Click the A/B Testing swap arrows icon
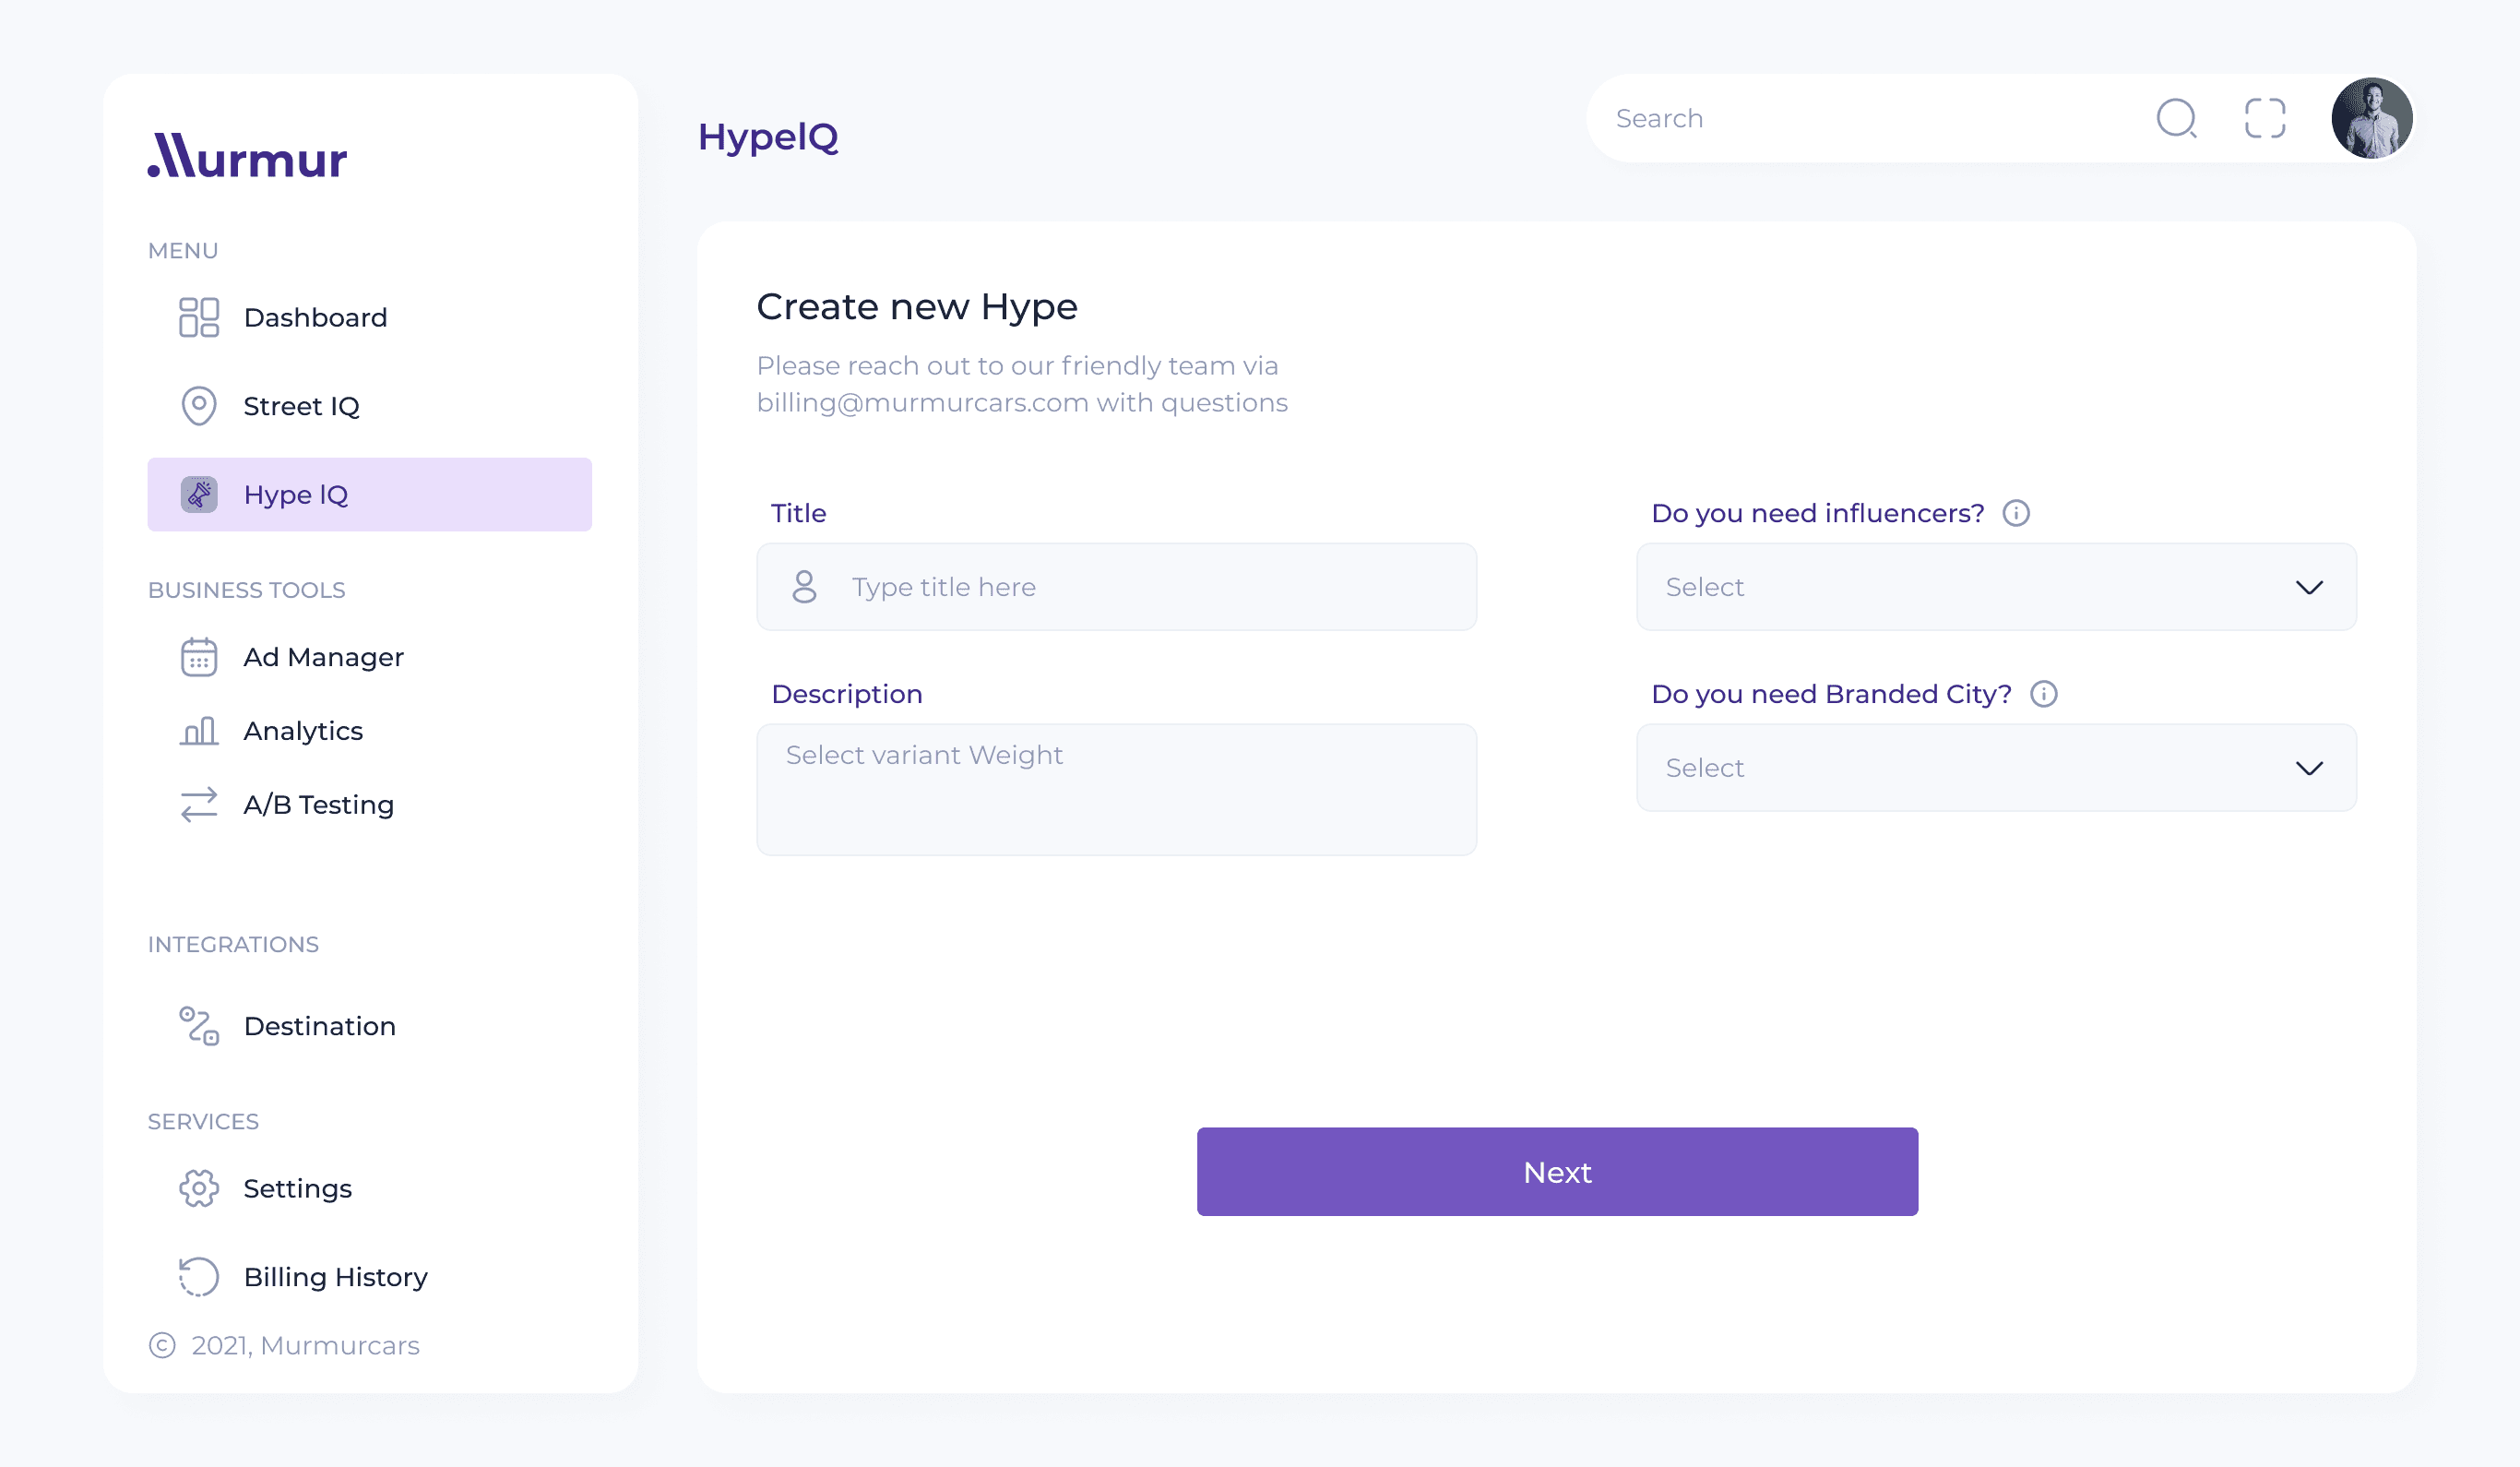The width and height of the screenshot is (2520, 1467). coord(199,805)
